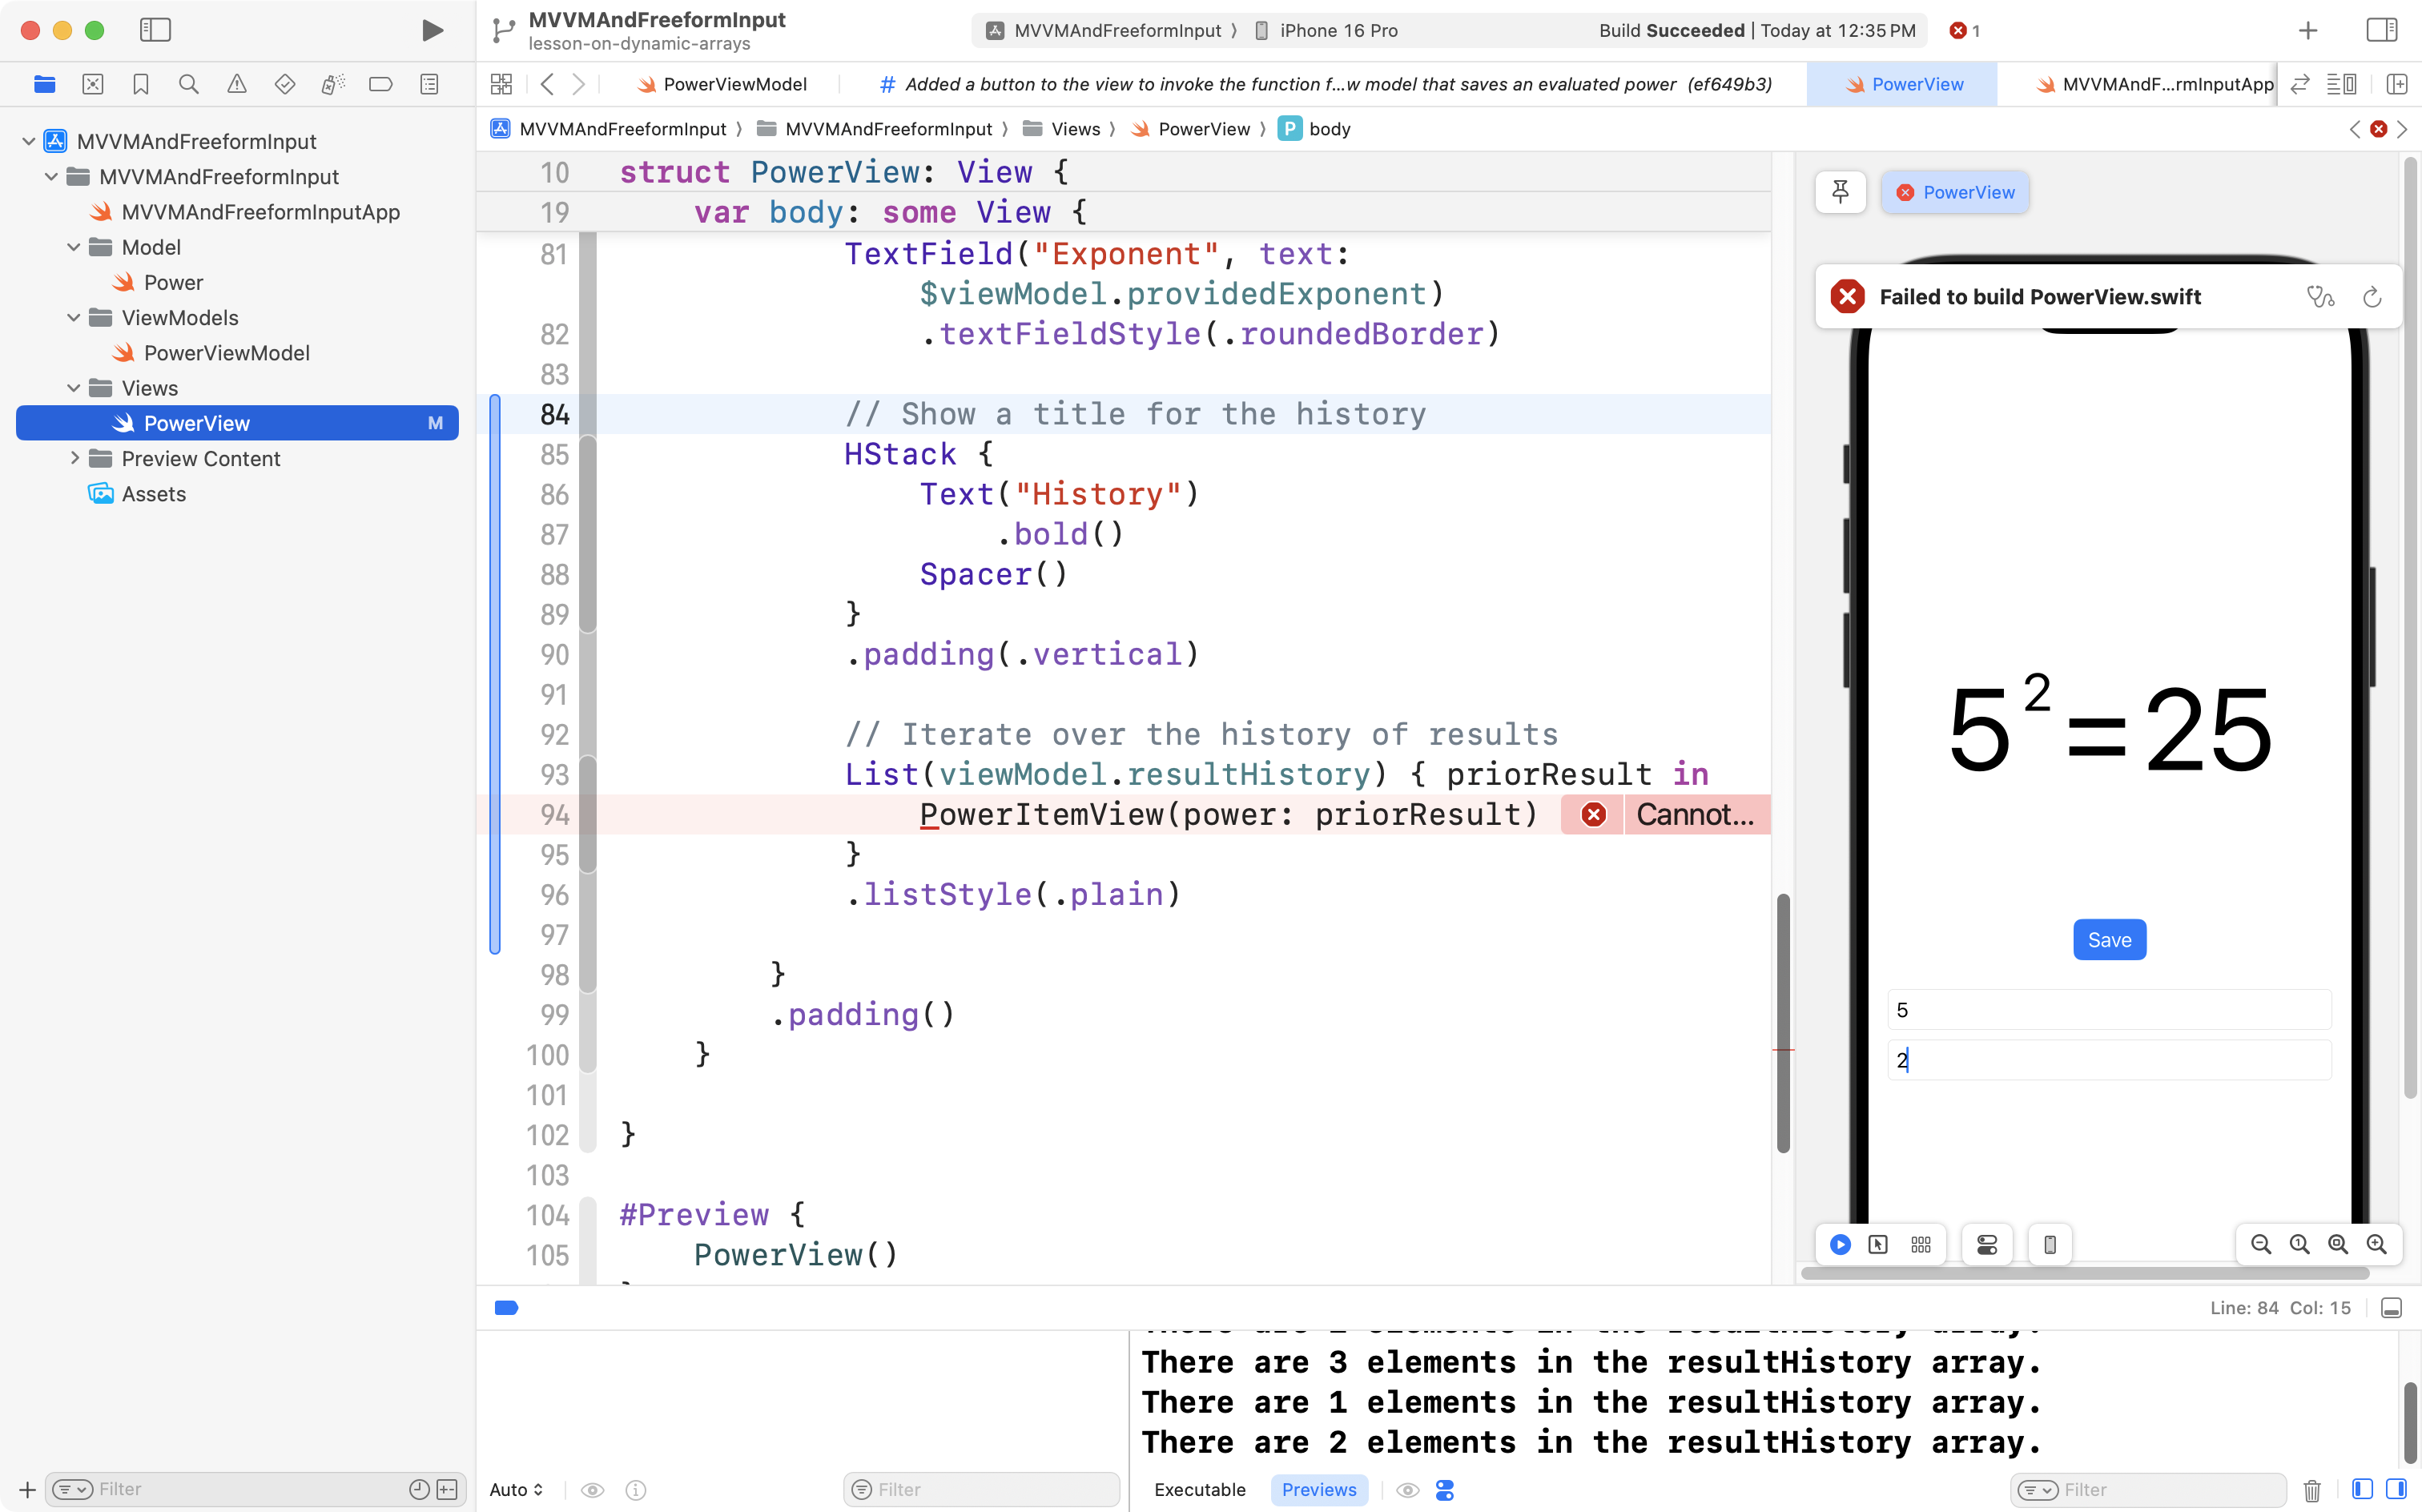Open the Find navigator magnifier icon

(x=188, y=84)
